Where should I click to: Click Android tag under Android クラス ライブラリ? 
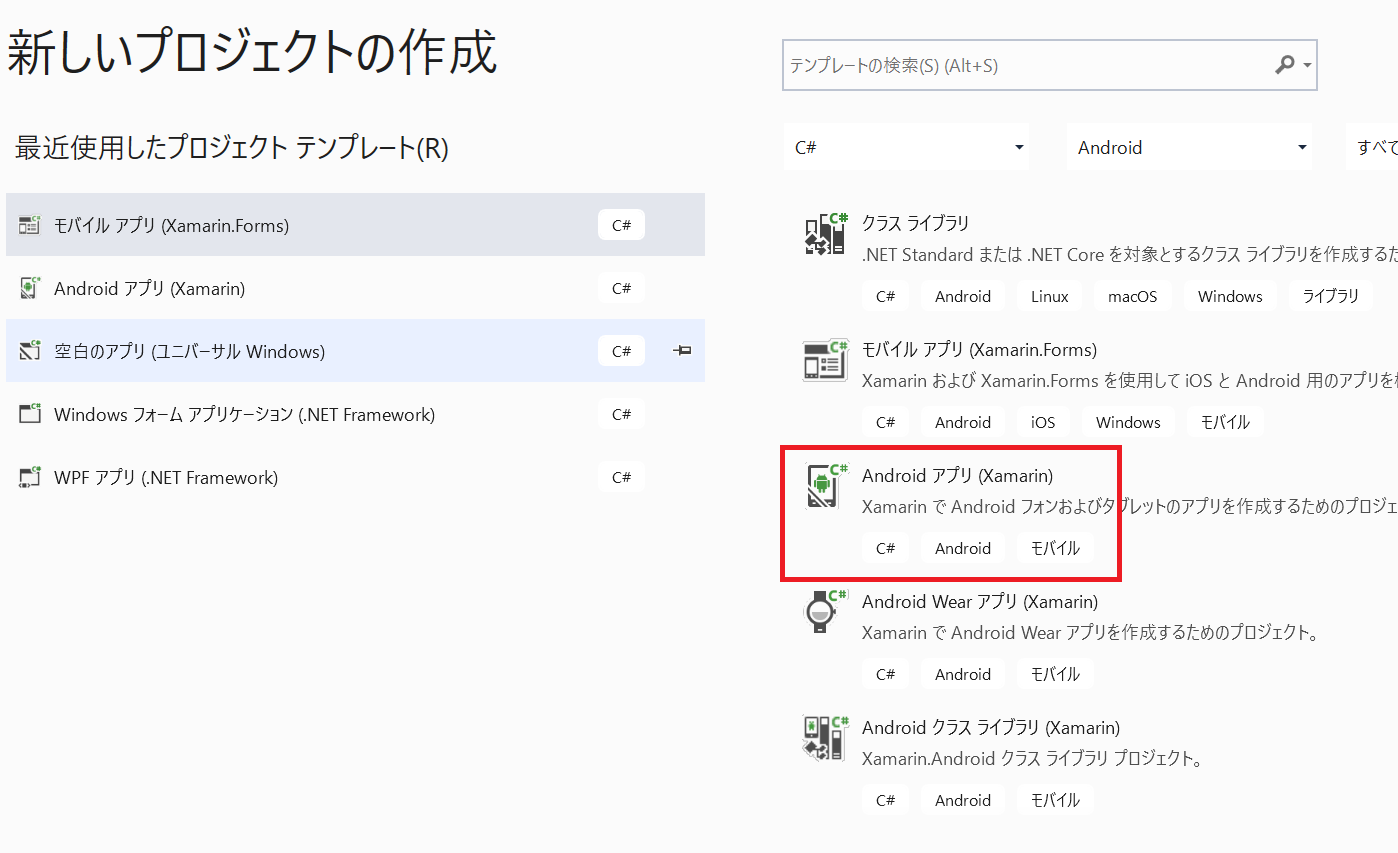tap(963, 800)
